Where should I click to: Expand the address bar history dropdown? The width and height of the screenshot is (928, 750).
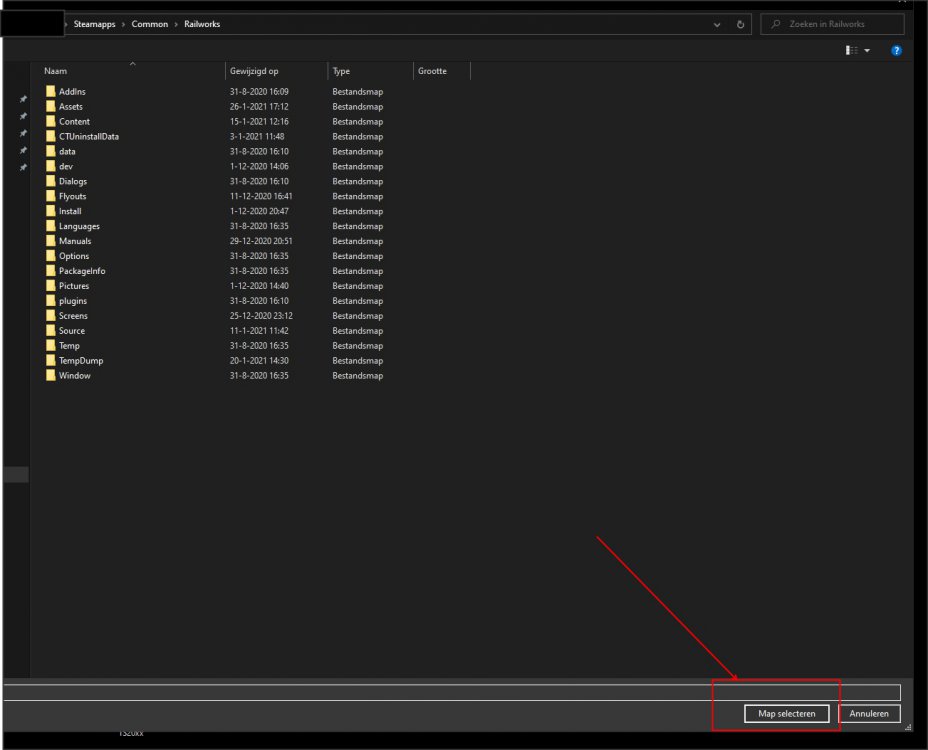(717, 24)
